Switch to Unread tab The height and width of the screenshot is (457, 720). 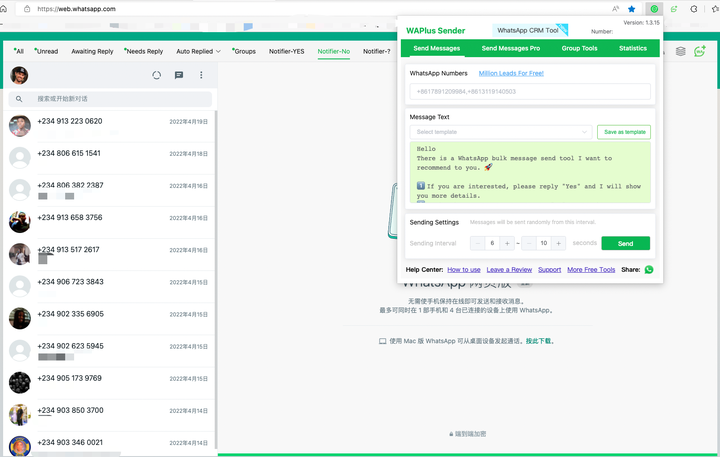[x=46, y=51]
